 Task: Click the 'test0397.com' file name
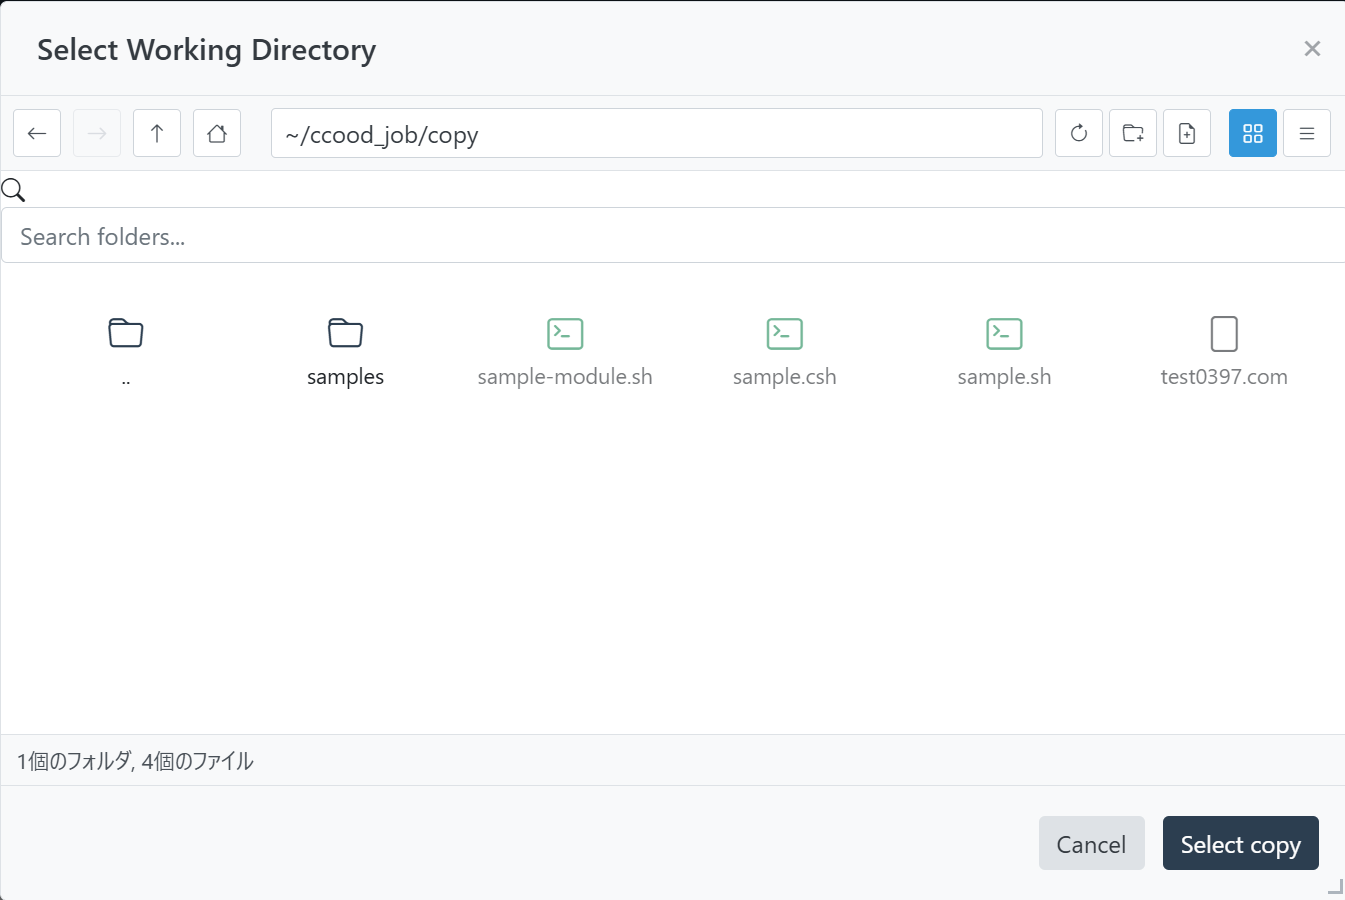(1224, 377)
